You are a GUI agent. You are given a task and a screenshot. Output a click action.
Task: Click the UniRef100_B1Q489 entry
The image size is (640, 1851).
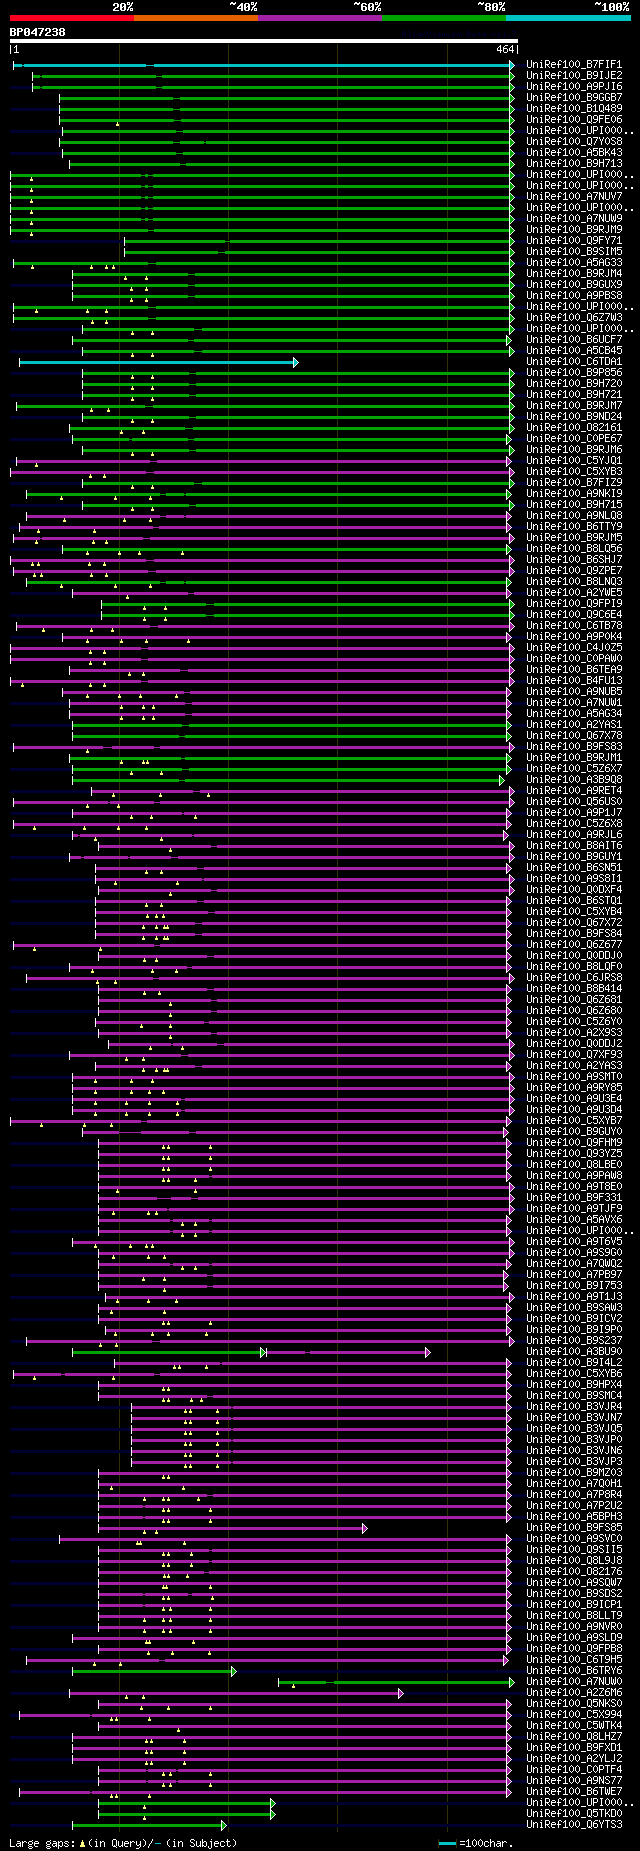pyautogui.click(x=574, y=109)
